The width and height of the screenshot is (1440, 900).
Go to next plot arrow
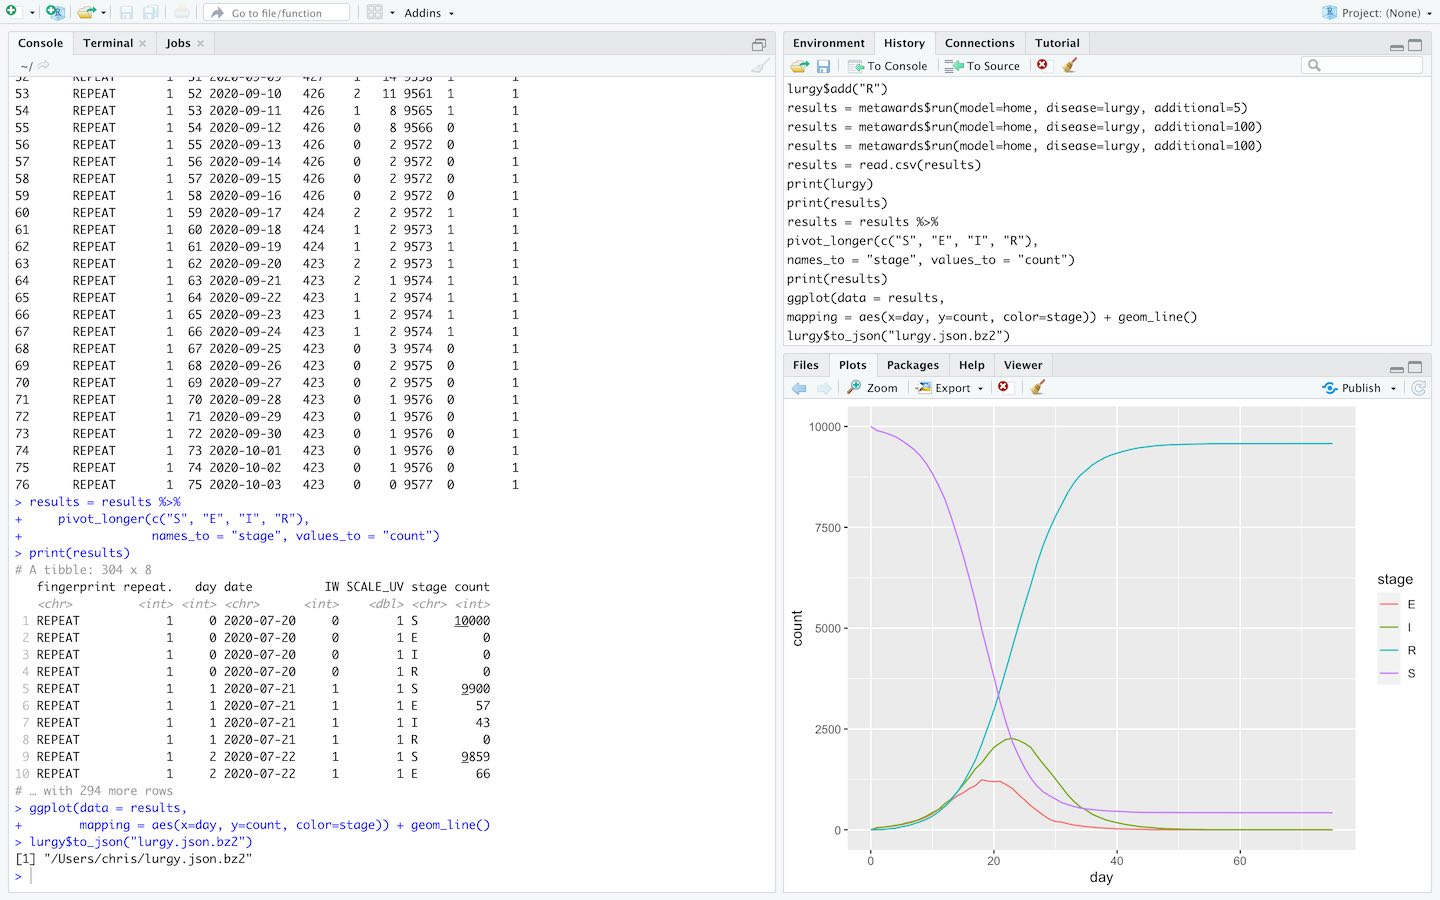(824, 388)
